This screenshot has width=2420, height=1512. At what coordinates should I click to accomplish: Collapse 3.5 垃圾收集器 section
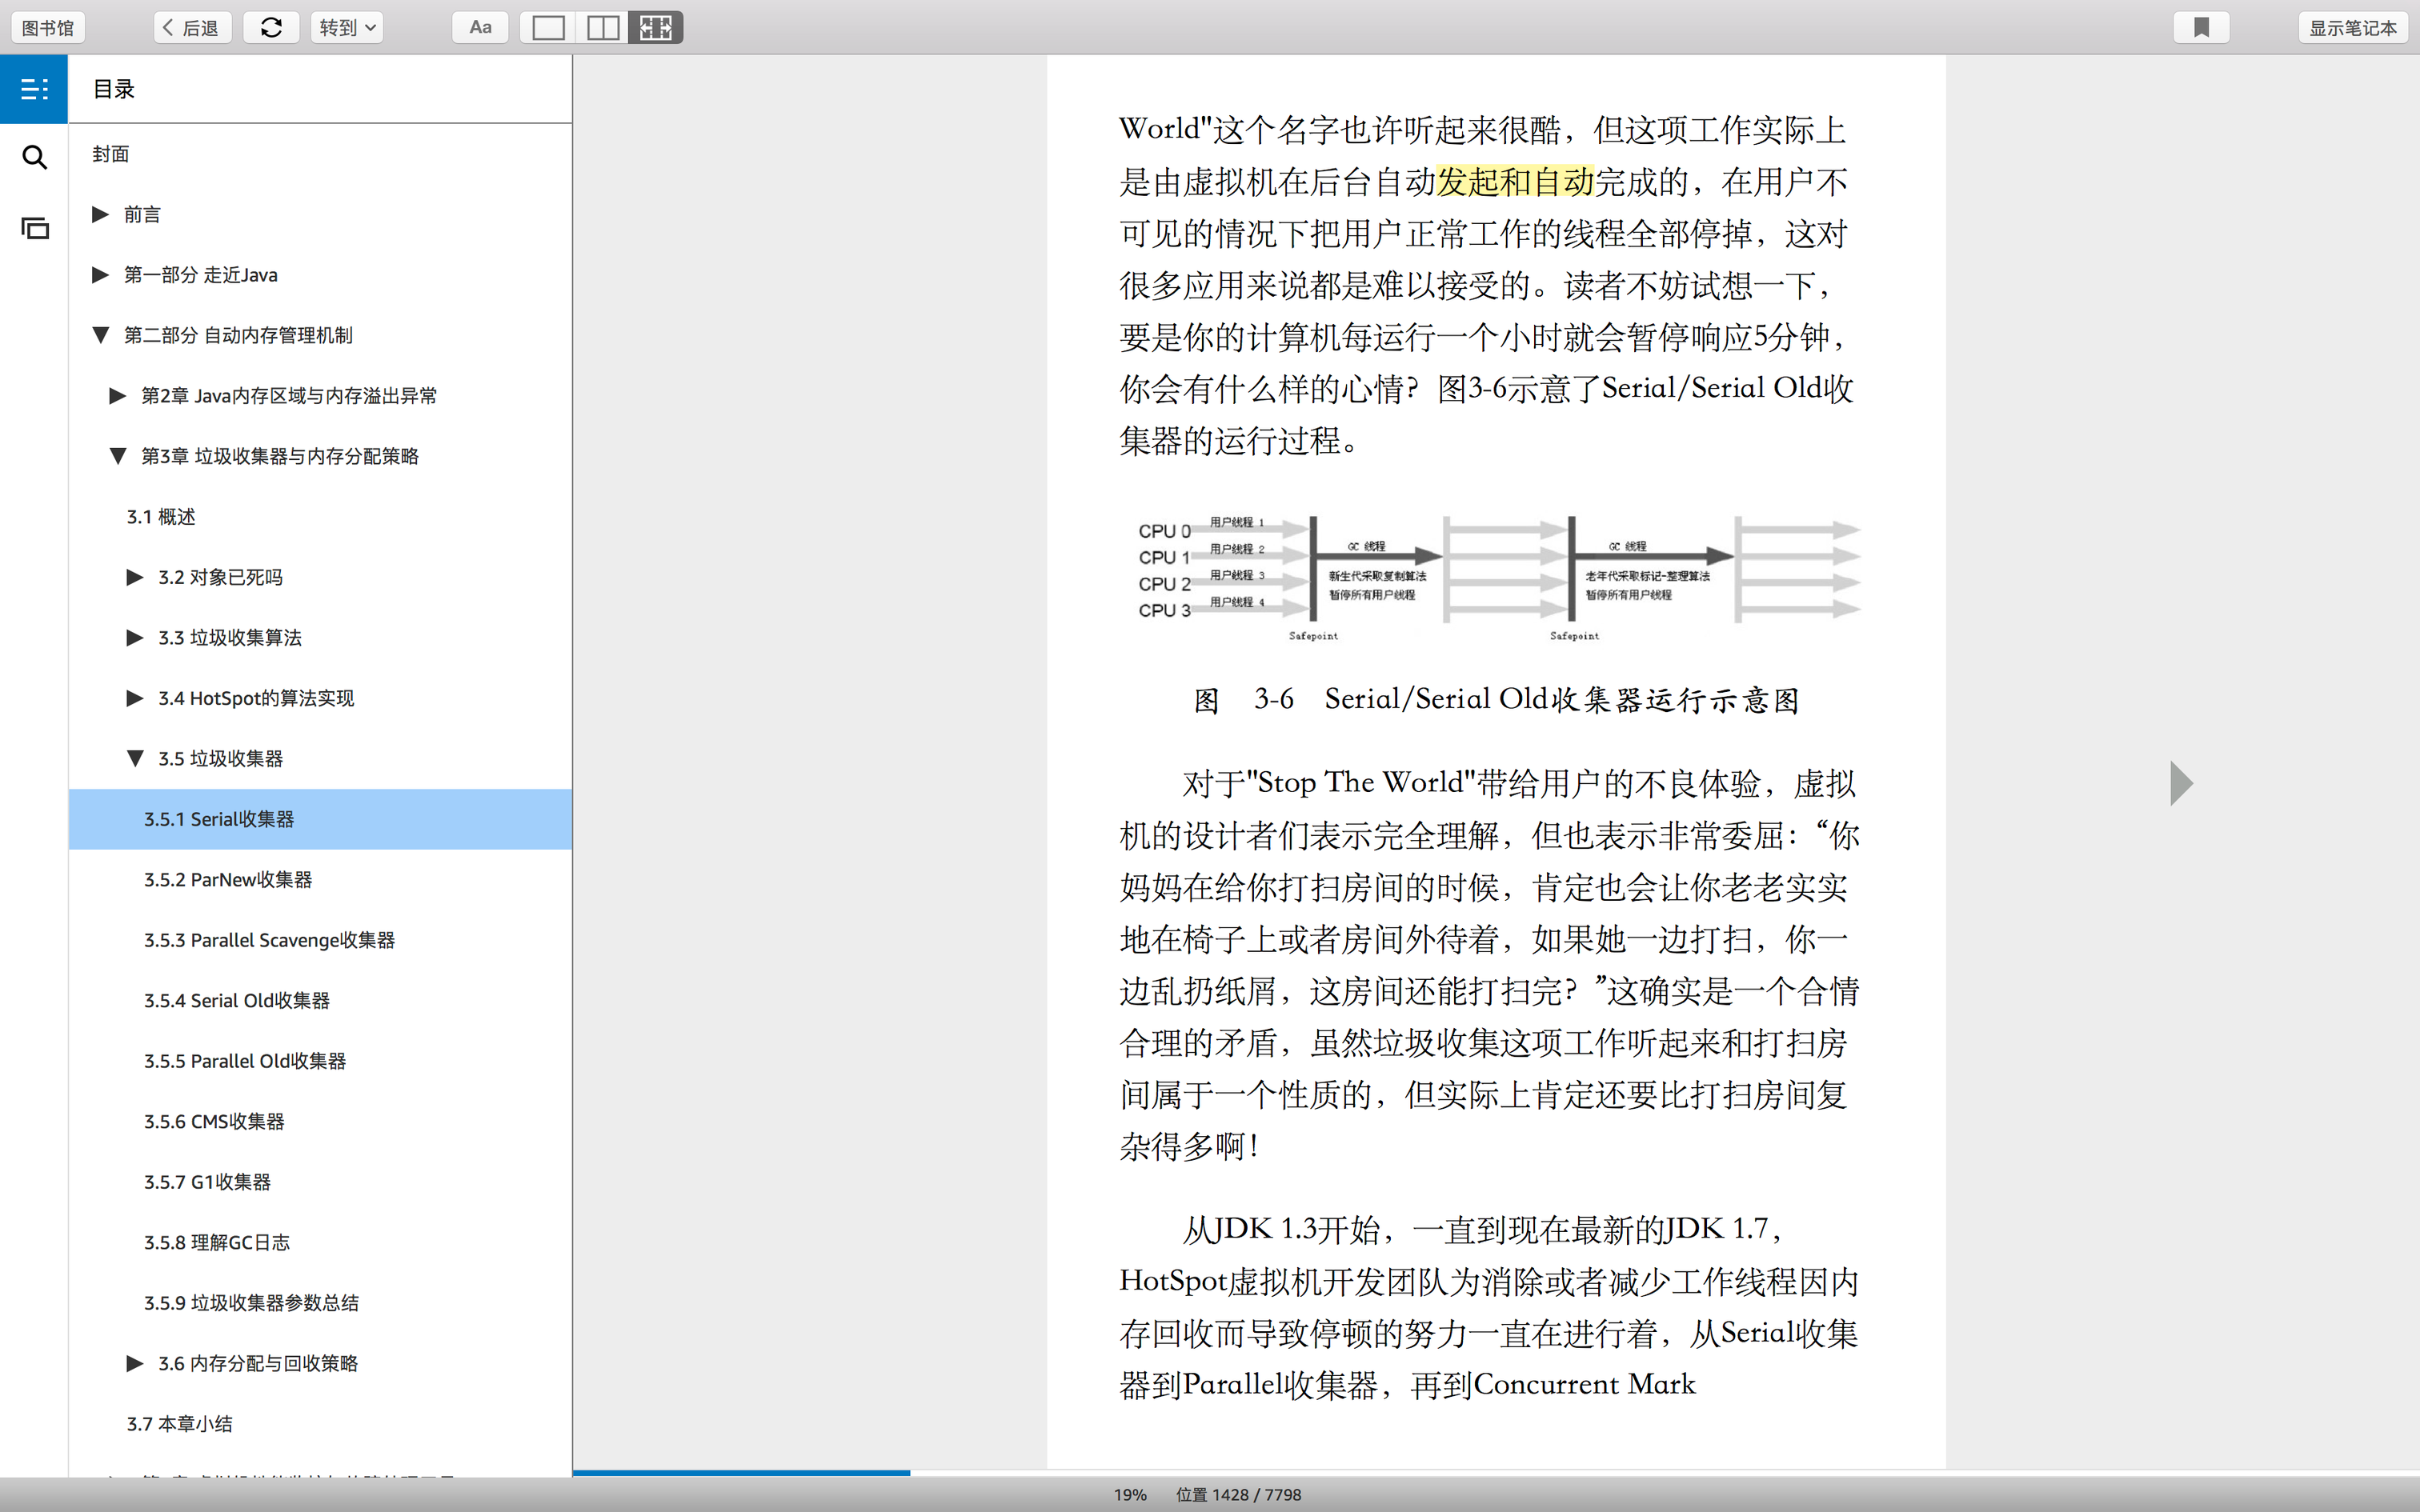[x=135, y=758]
